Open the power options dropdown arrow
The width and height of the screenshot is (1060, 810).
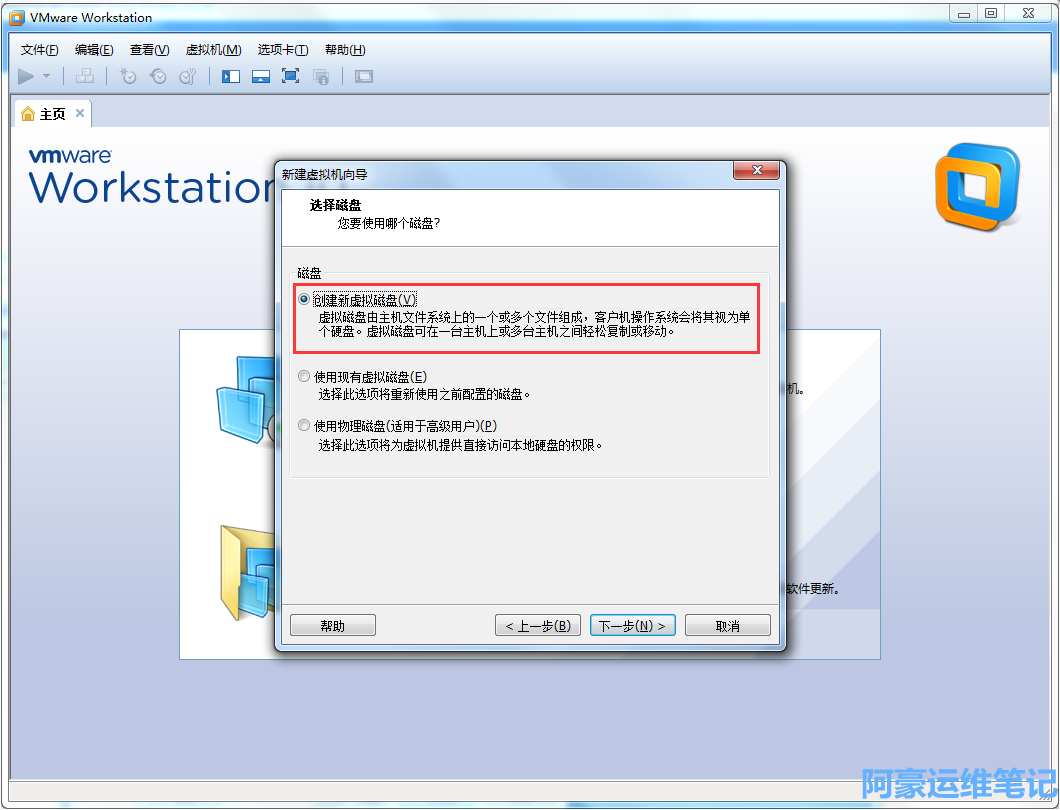pyautogui.click(x=47, y=76)
